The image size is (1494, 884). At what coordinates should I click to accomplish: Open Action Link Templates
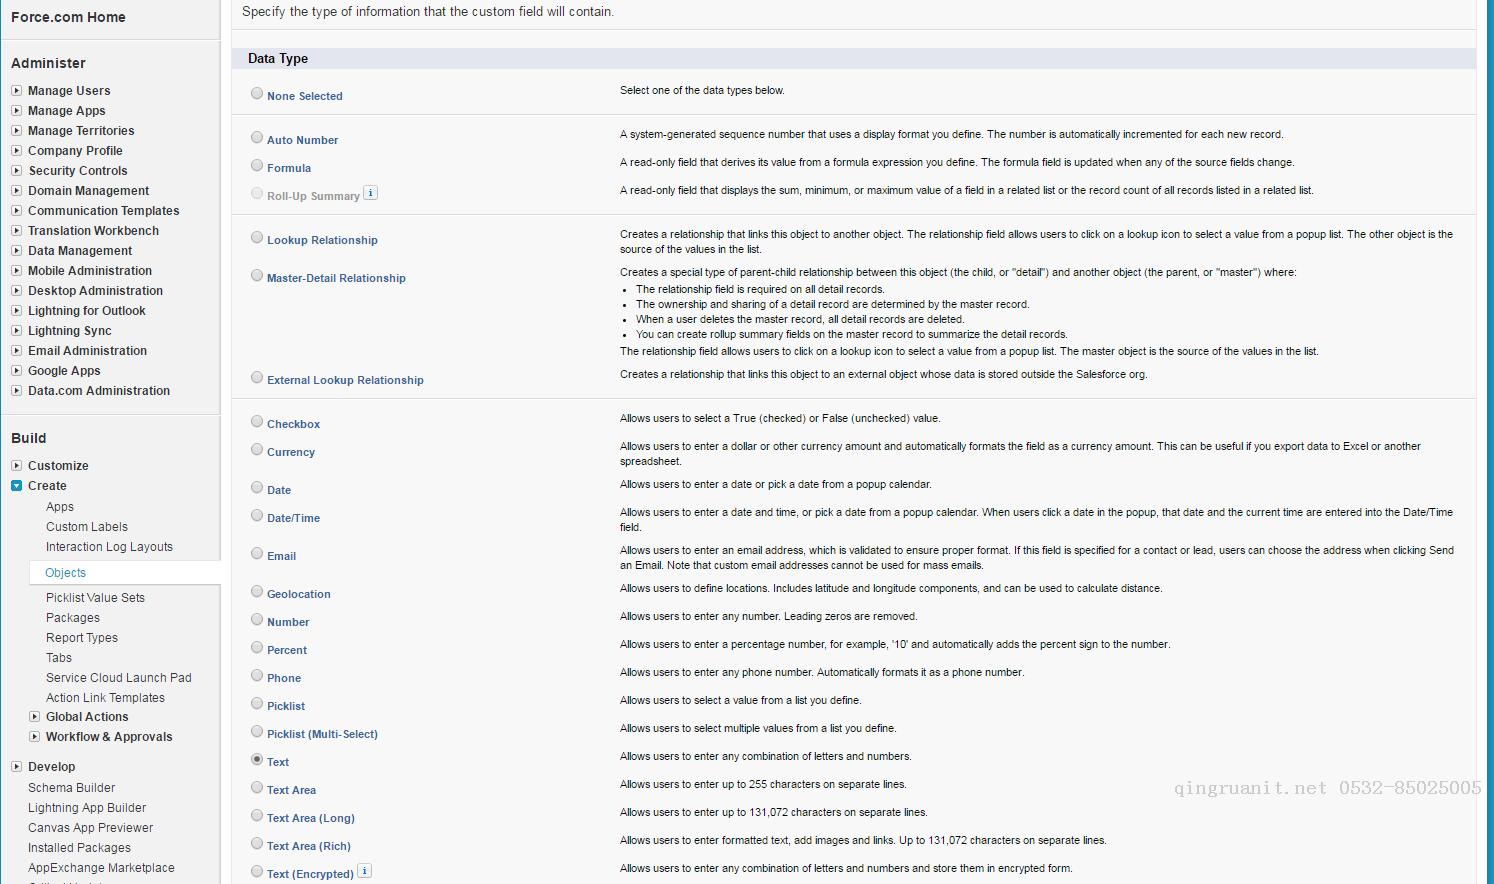click(x=105, y=698)
